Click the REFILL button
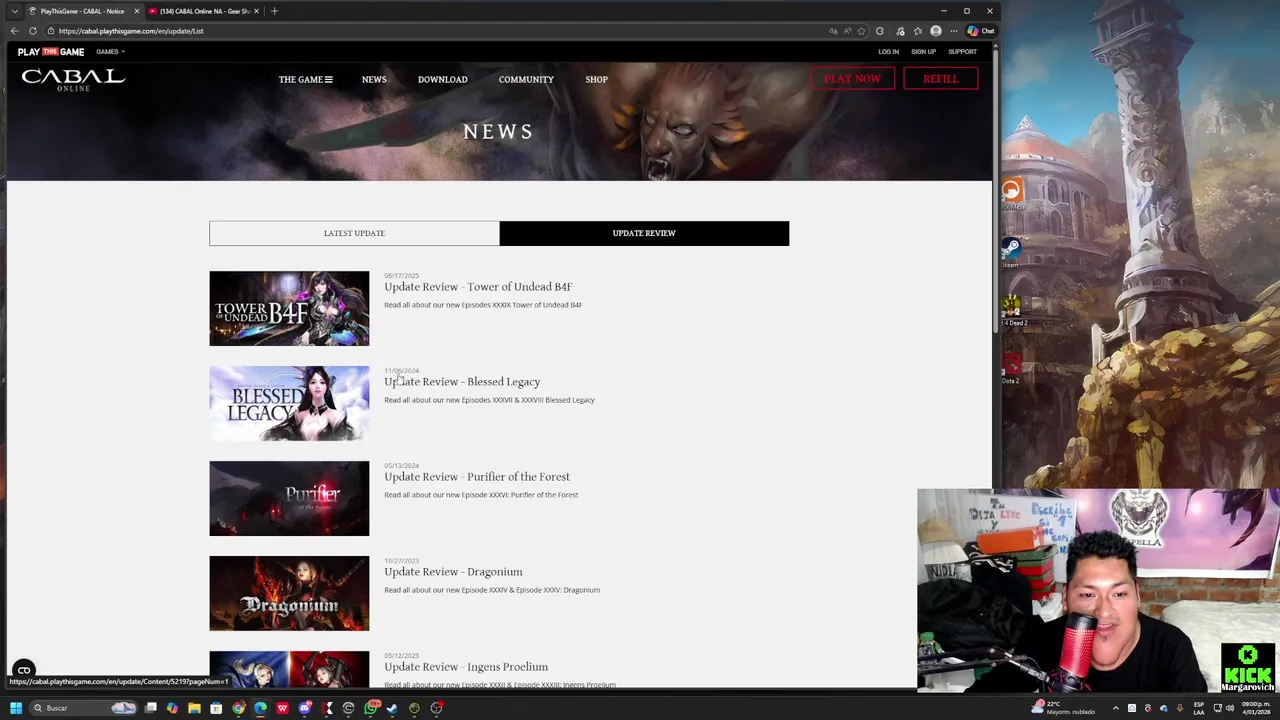This screenshot has height=720, width=1280. [x=940, y=79]
